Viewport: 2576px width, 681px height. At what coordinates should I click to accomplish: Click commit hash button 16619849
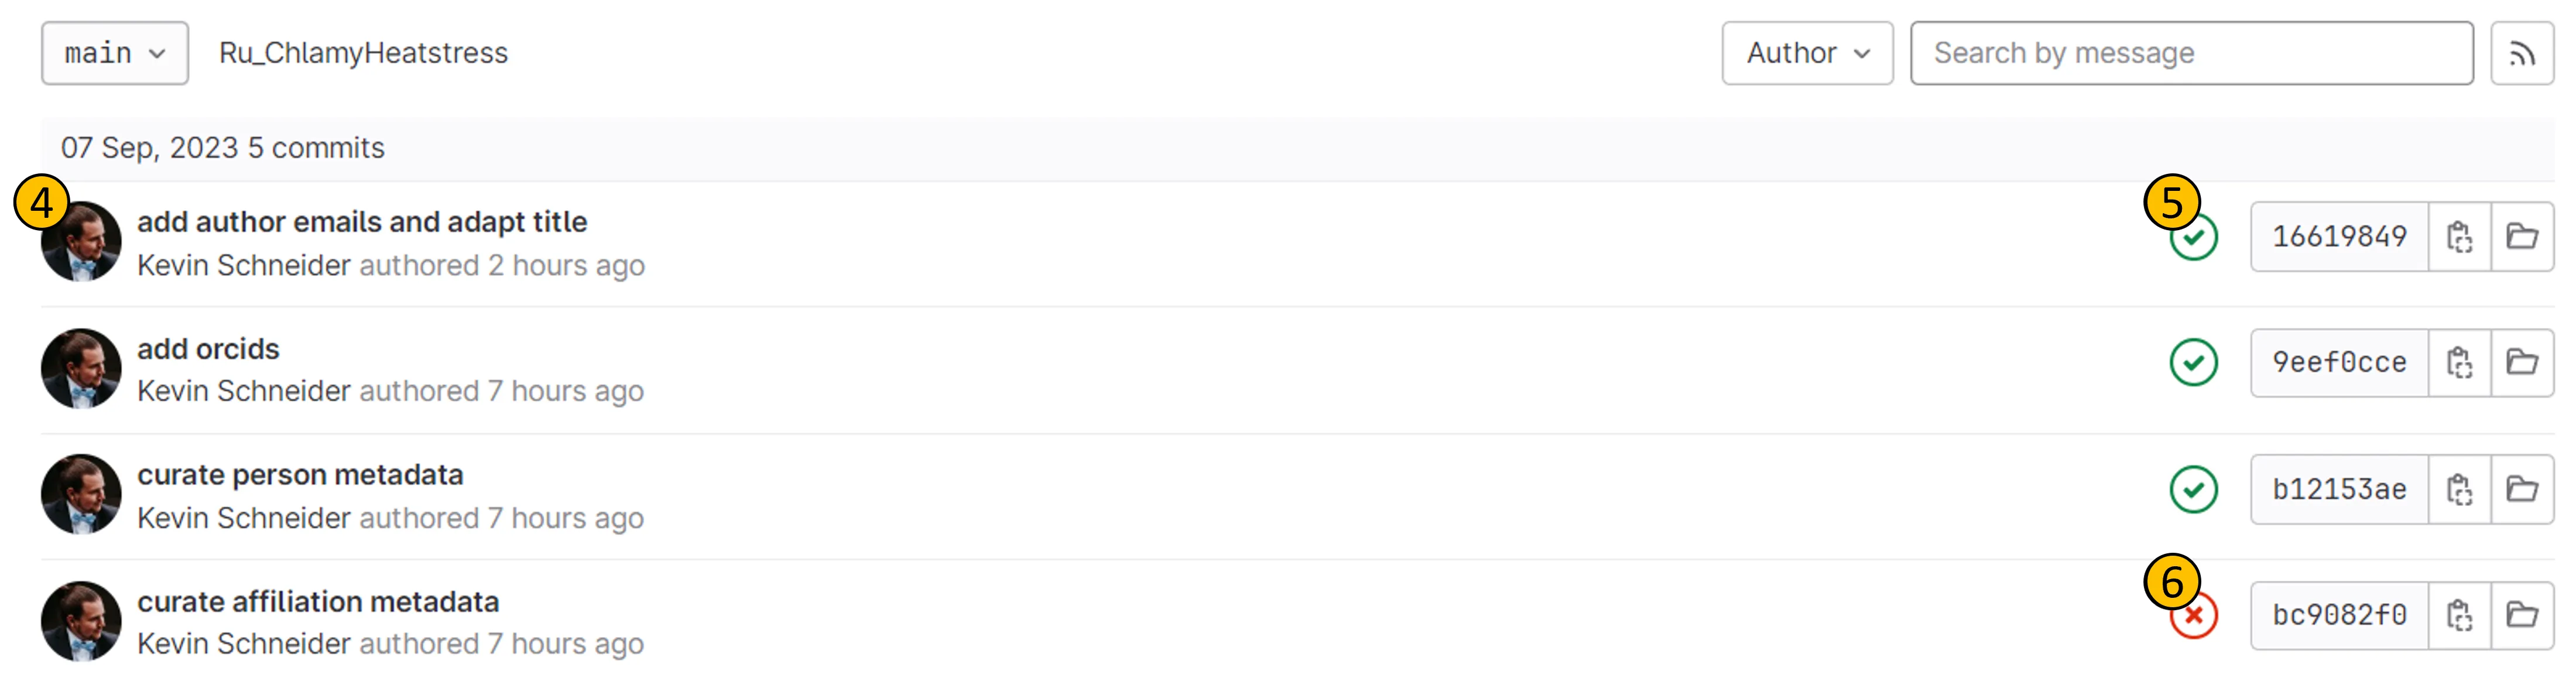coord(2339,237)
